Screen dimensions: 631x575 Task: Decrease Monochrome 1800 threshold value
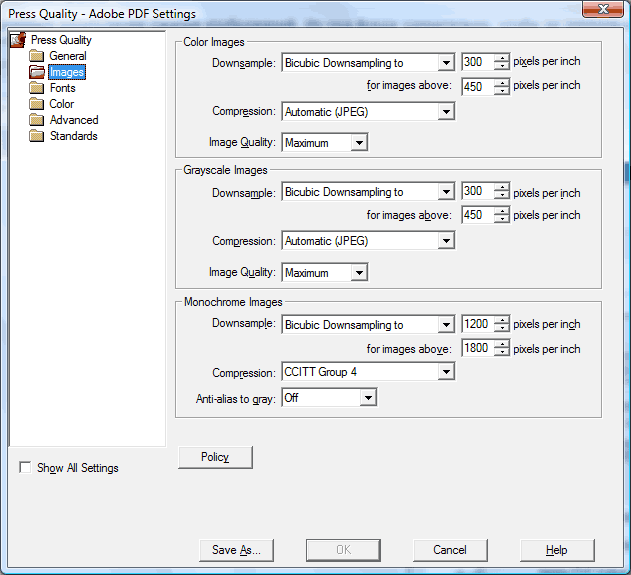pos(502,352)
